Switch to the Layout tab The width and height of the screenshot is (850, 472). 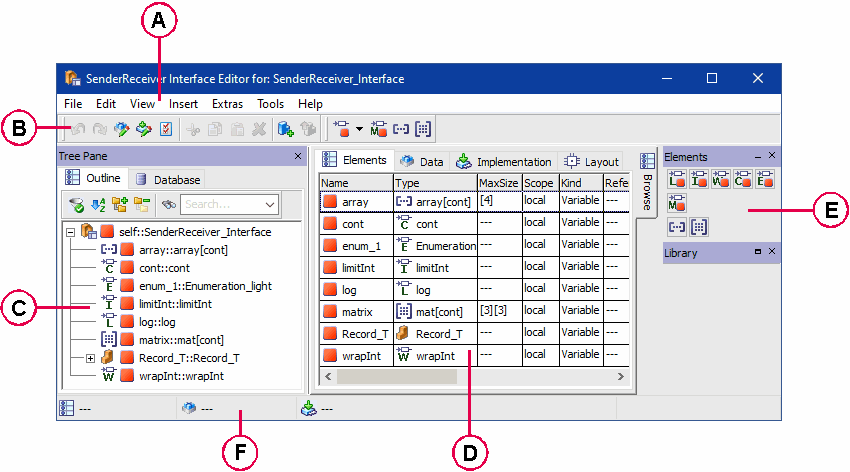(591, 161)
